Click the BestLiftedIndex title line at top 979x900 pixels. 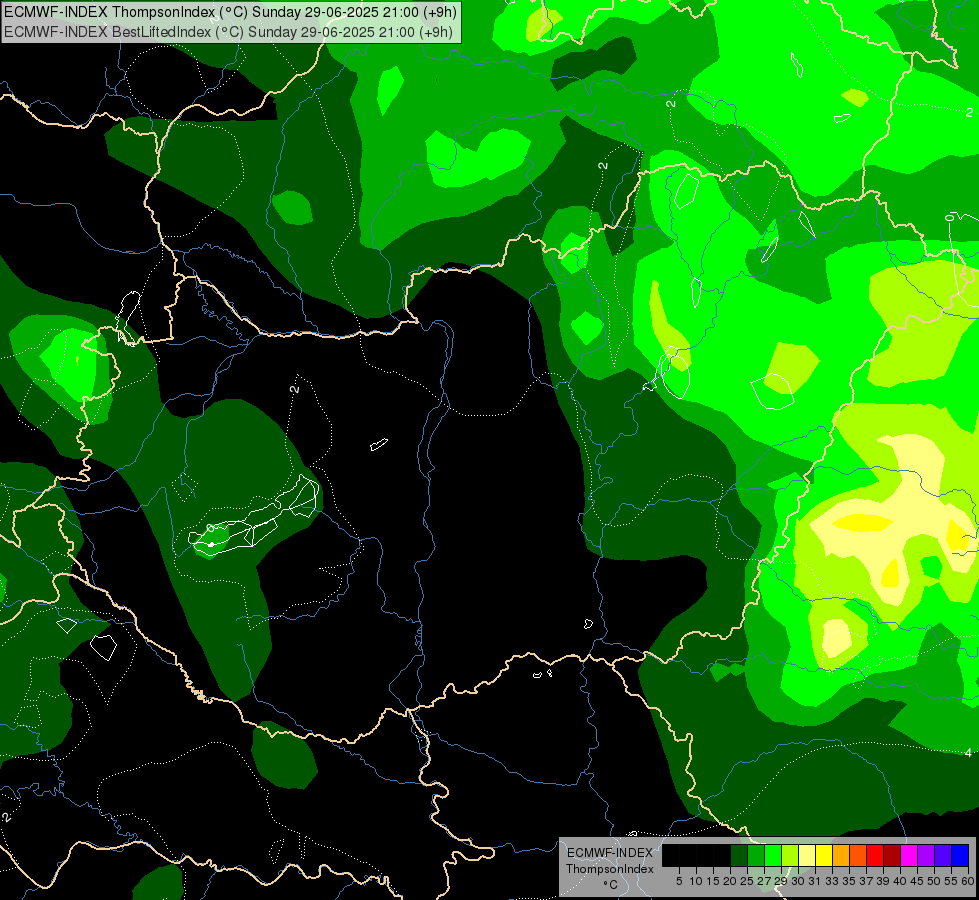[229, 32]
